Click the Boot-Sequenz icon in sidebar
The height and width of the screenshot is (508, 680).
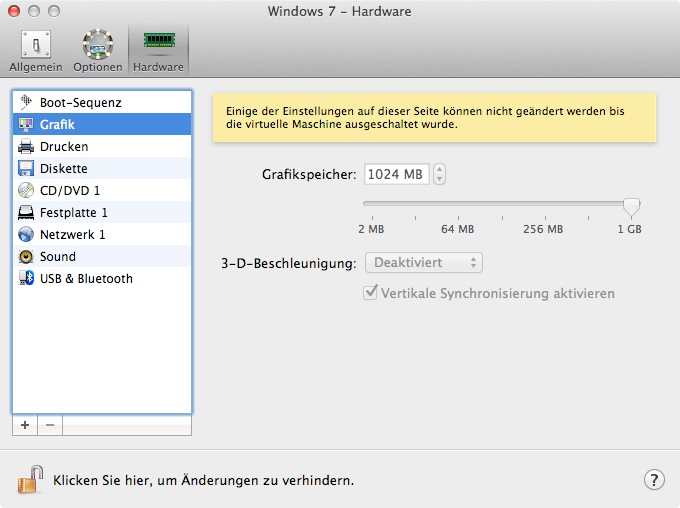26,102
